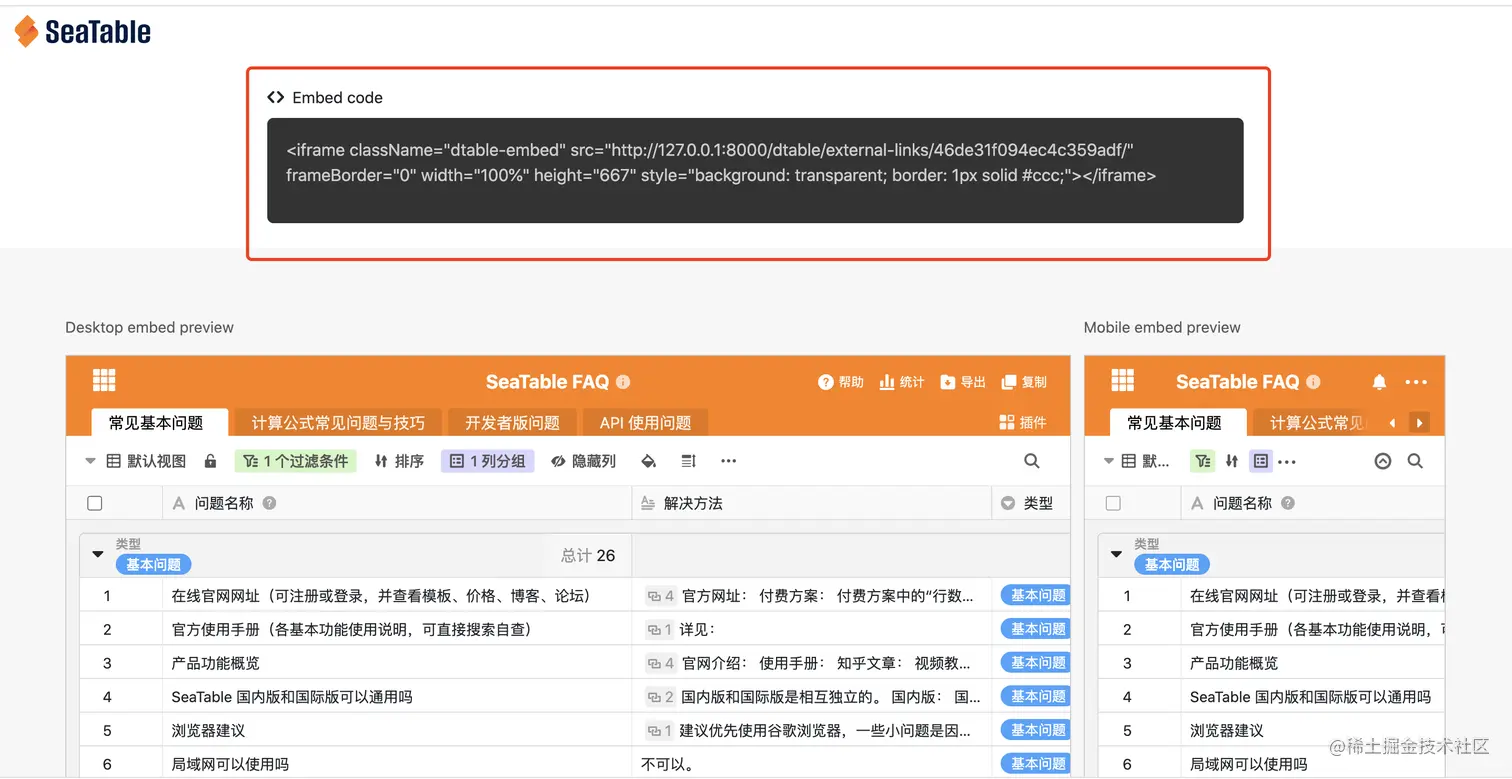Click 产品功能概览 cell in mobile preview
The image size is (1512, 779).
tap(1313, 663)
